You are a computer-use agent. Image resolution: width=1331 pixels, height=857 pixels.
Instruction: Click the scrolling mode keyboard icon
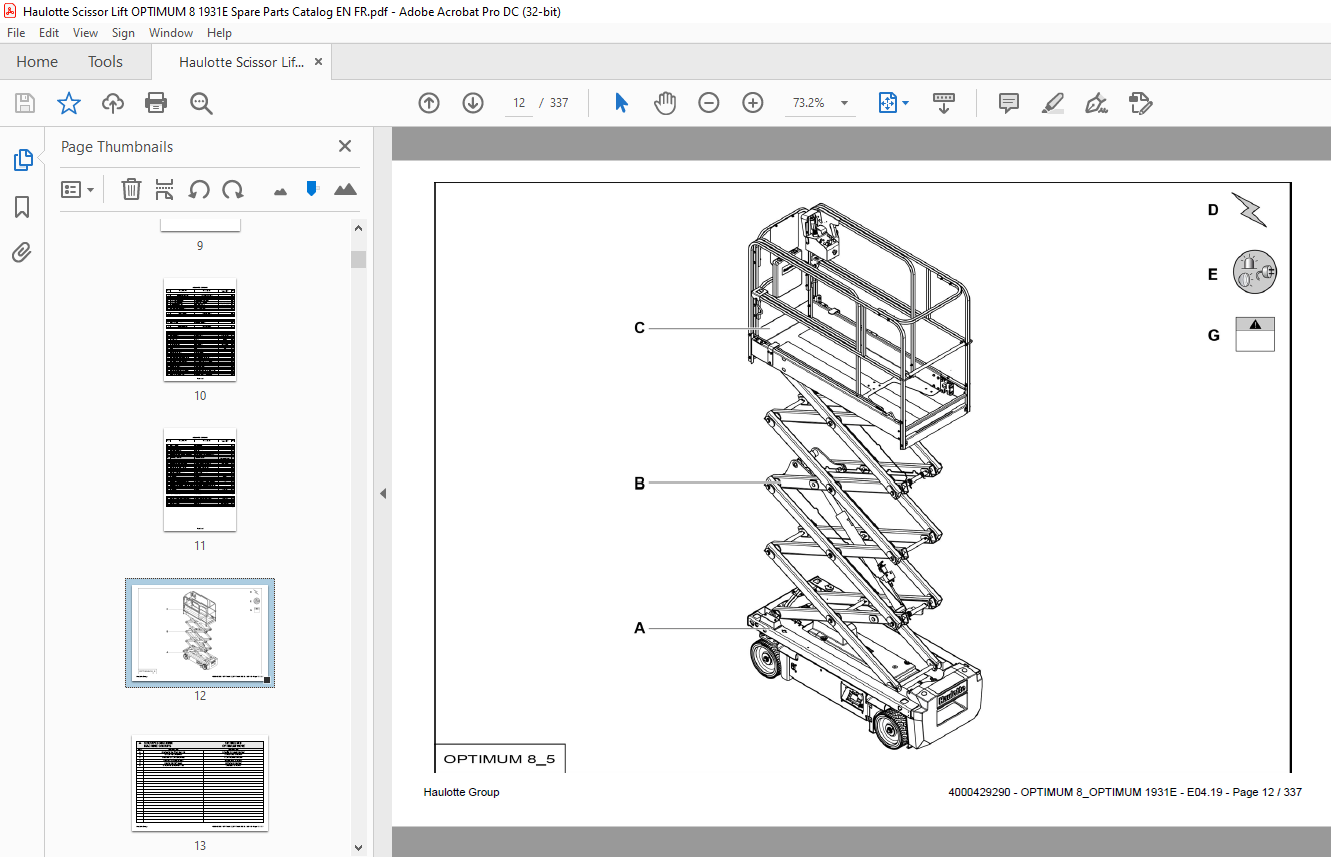click(944, 103)
